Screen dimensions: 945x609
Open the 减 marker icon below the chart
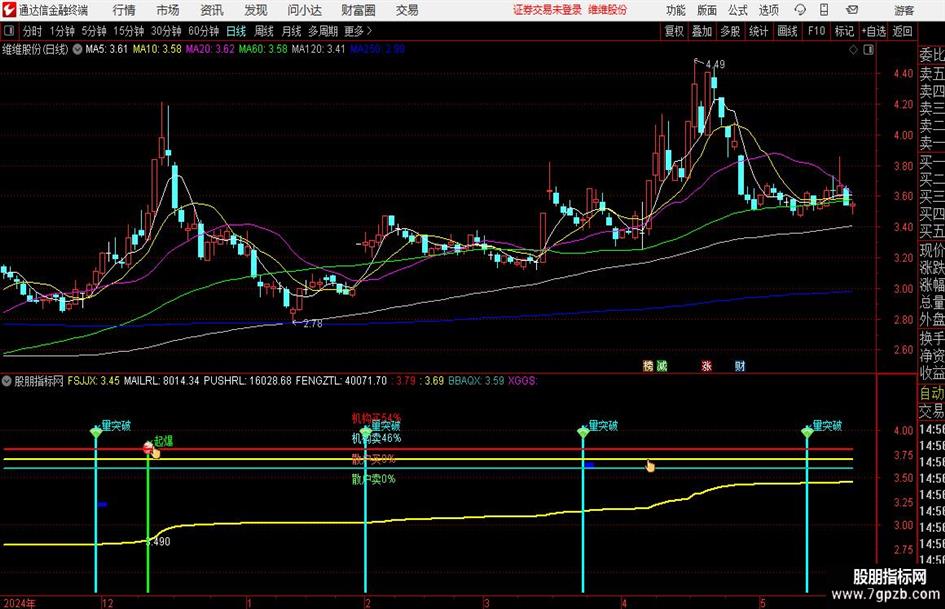click(x=662, y=365)
